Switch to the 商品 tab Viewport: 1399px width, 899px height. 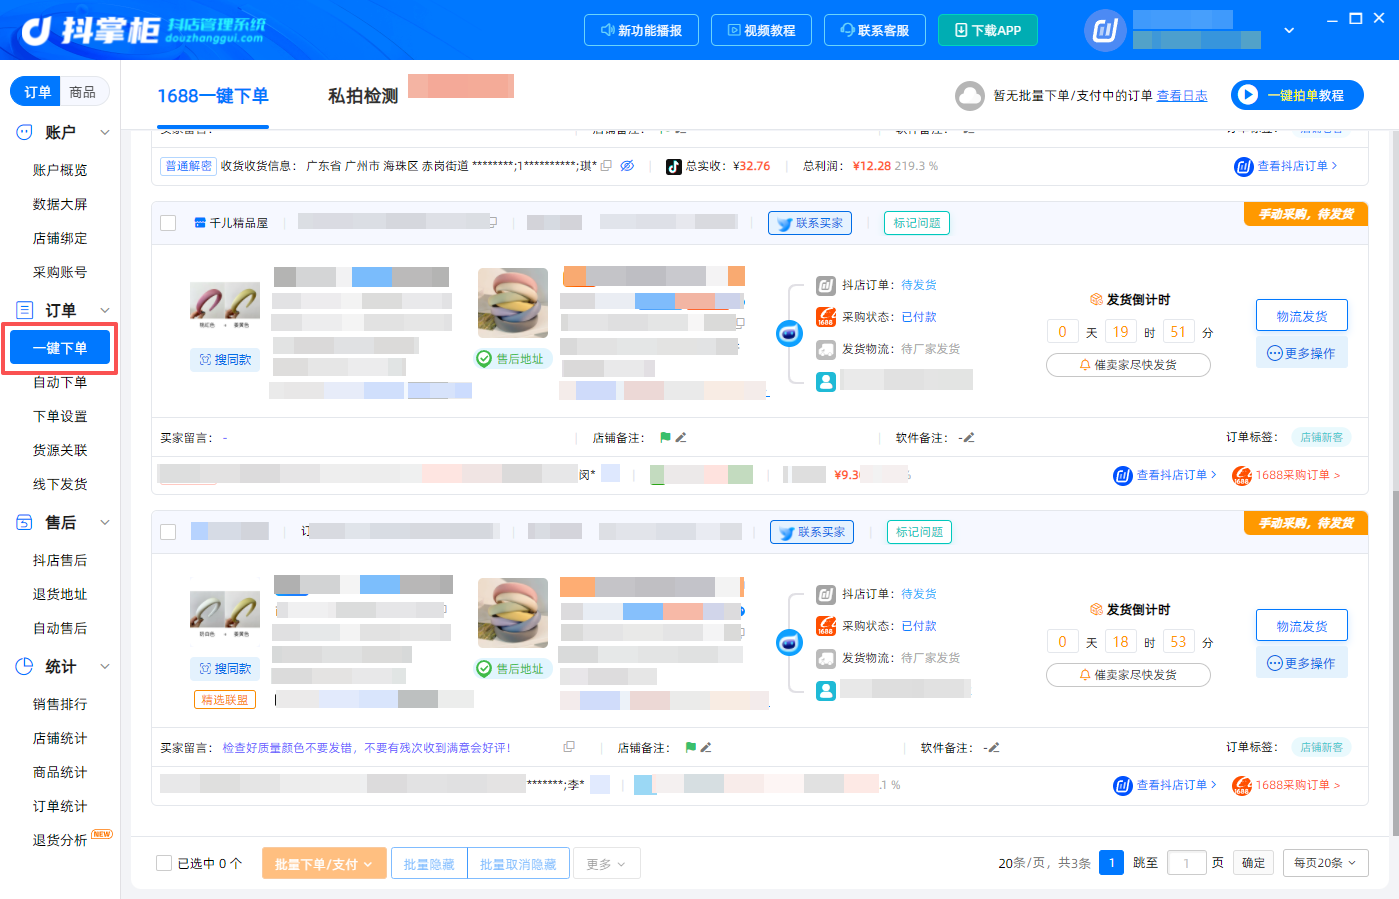pyautogui.click(x=83, y=92)
